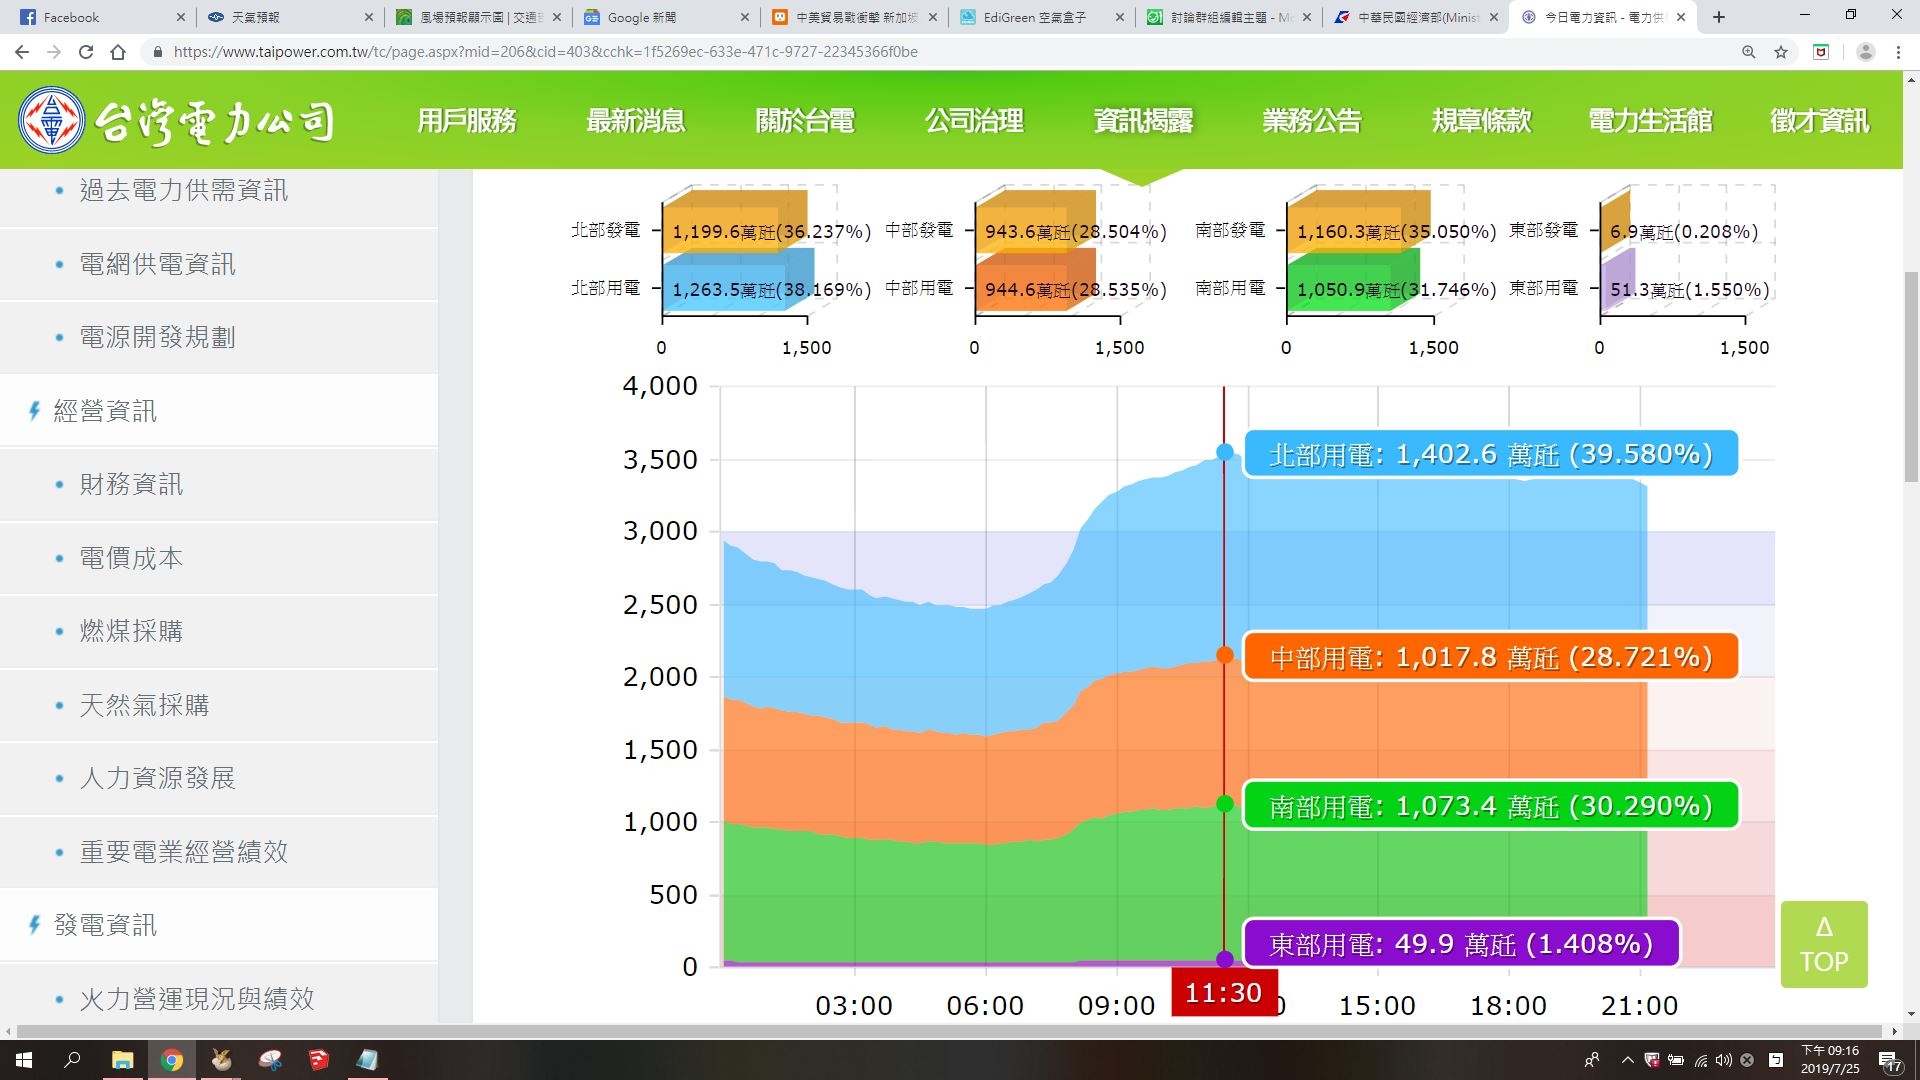This screenshot has width=1920, height=1080.
Task: Open 電價成本 sidebar link
Action: point(131,558)
